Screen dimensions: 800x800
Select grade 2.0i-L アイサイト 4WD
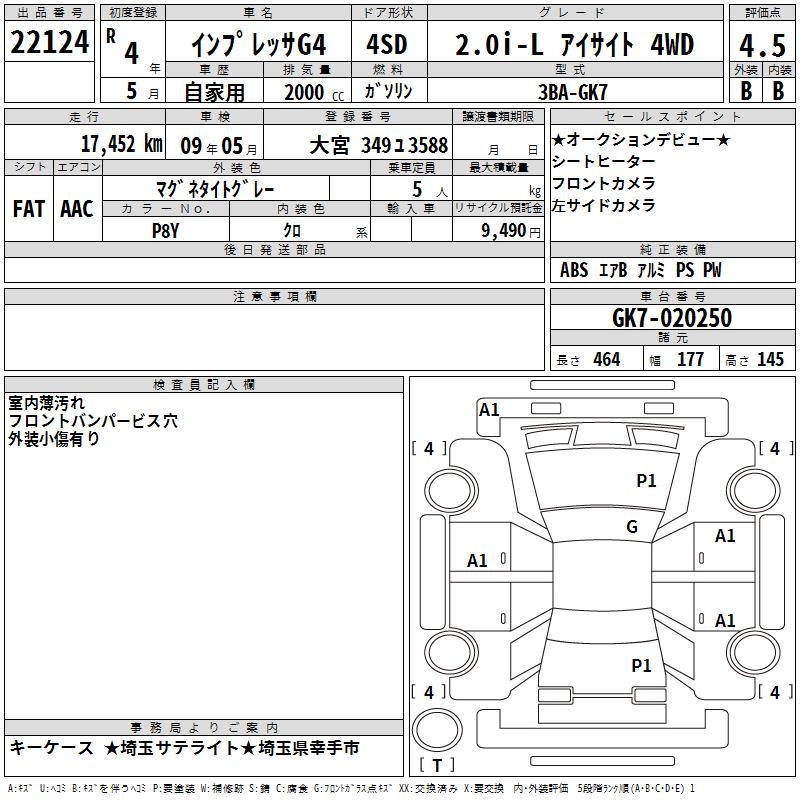pos(574,44)
